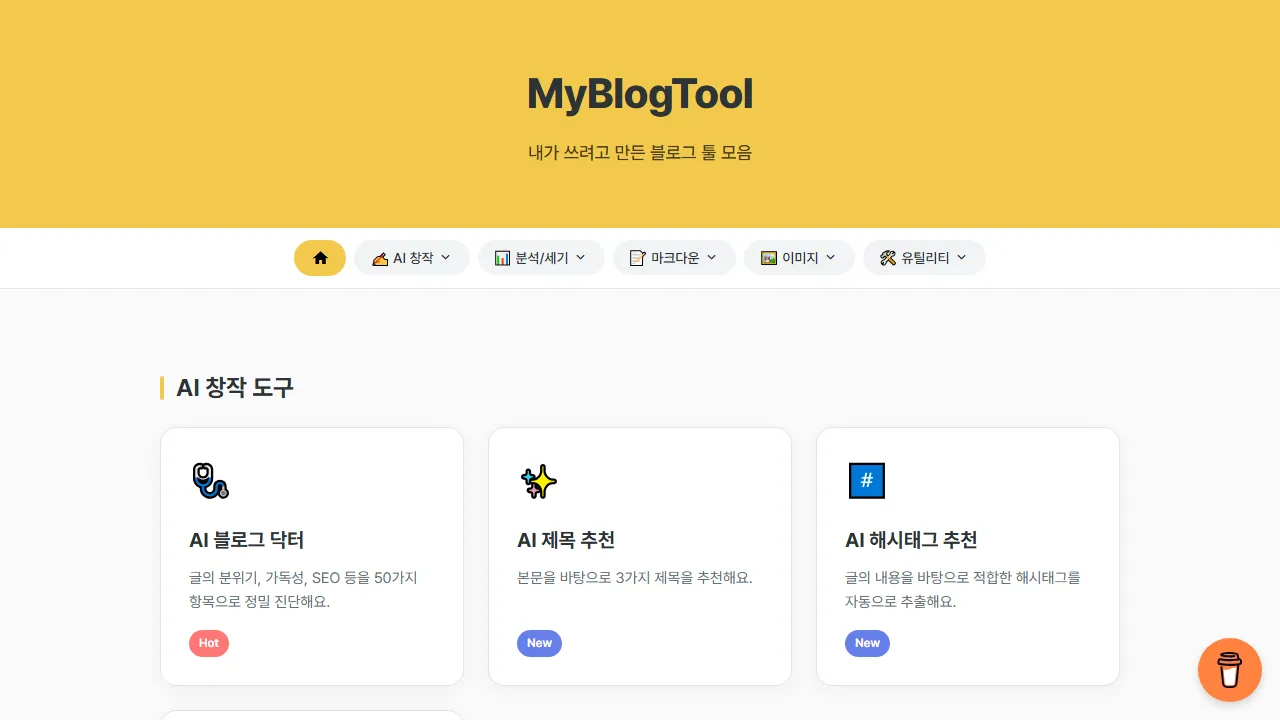Viewport: 1280px width, 720px height.
Task: Click the picture icon next to 이미지
Action: point(768,257)
